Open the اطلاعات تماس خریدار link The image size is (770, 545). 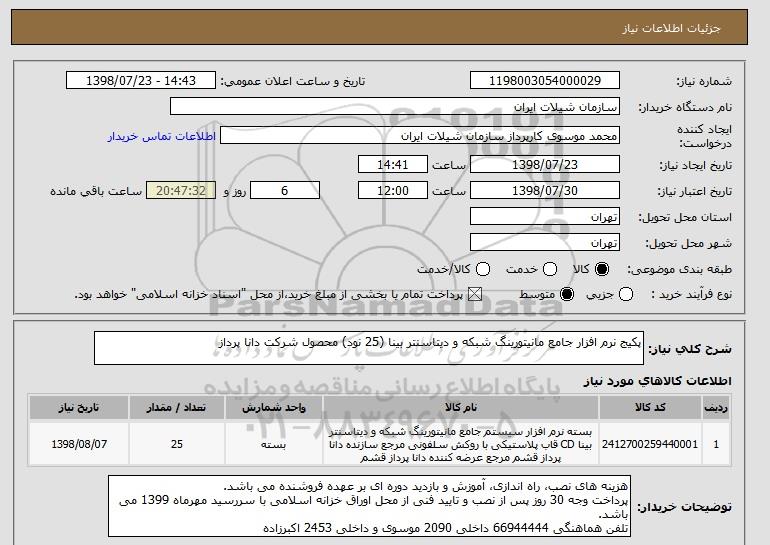click(162, 136)
